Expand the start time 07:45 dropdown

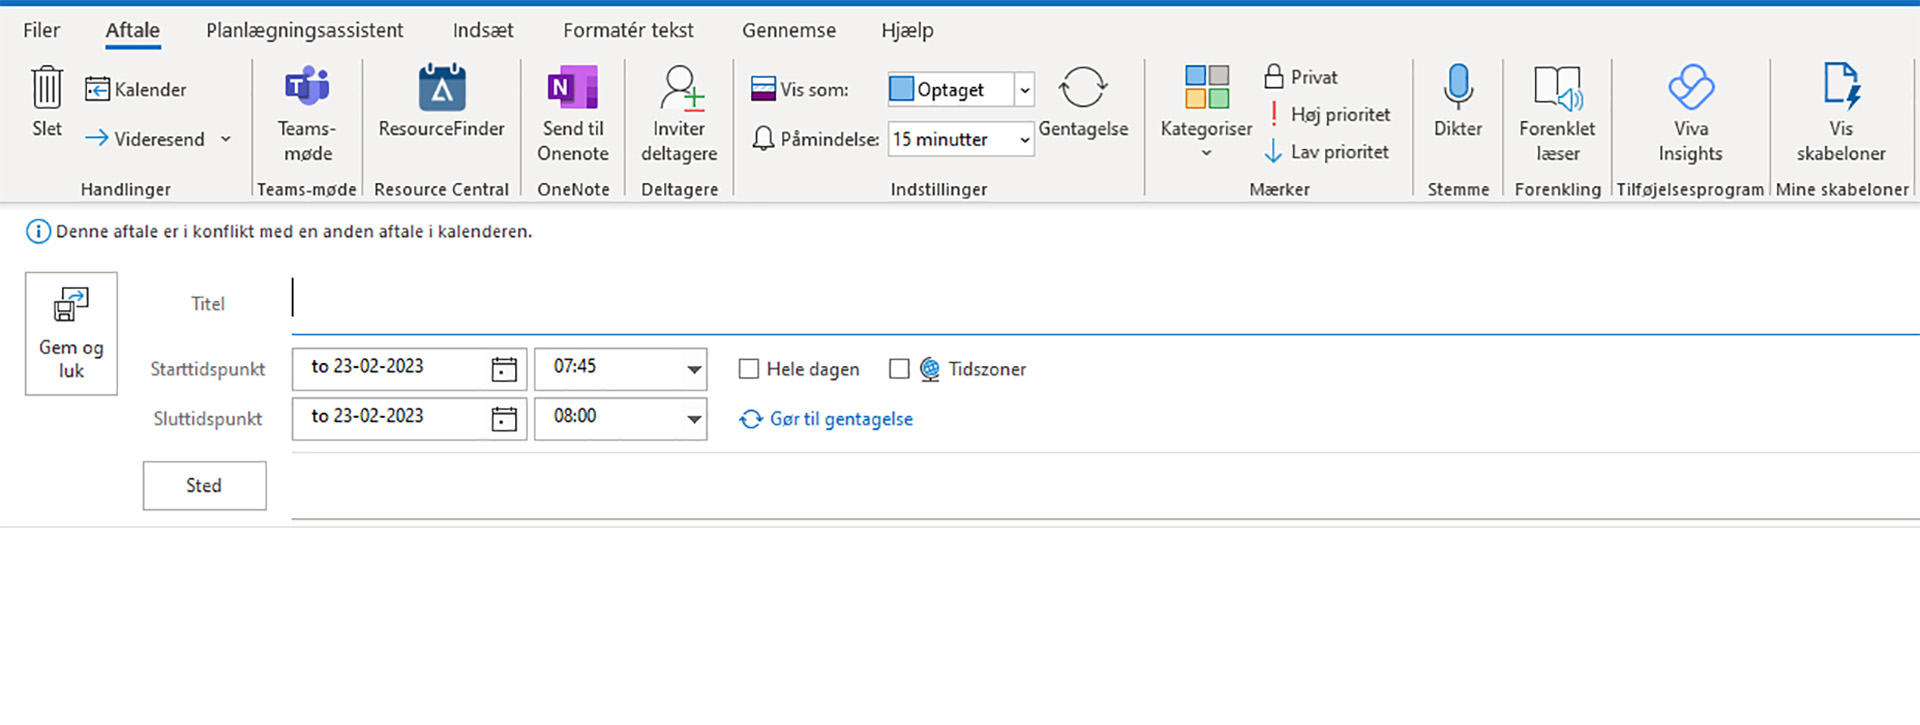pos(693,369)
